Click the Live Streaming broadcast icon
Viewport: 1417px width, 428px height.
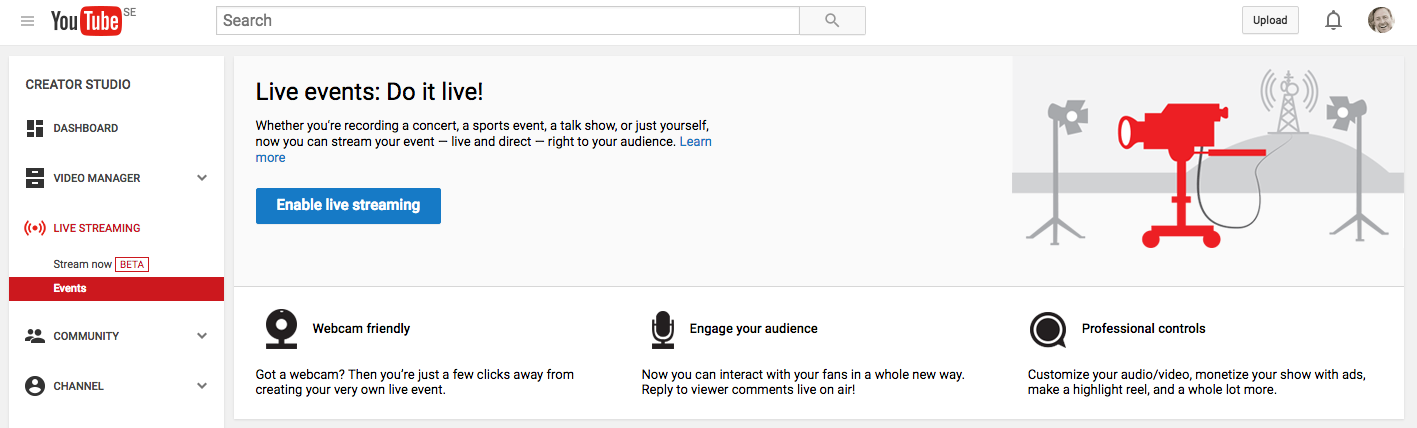35,228
